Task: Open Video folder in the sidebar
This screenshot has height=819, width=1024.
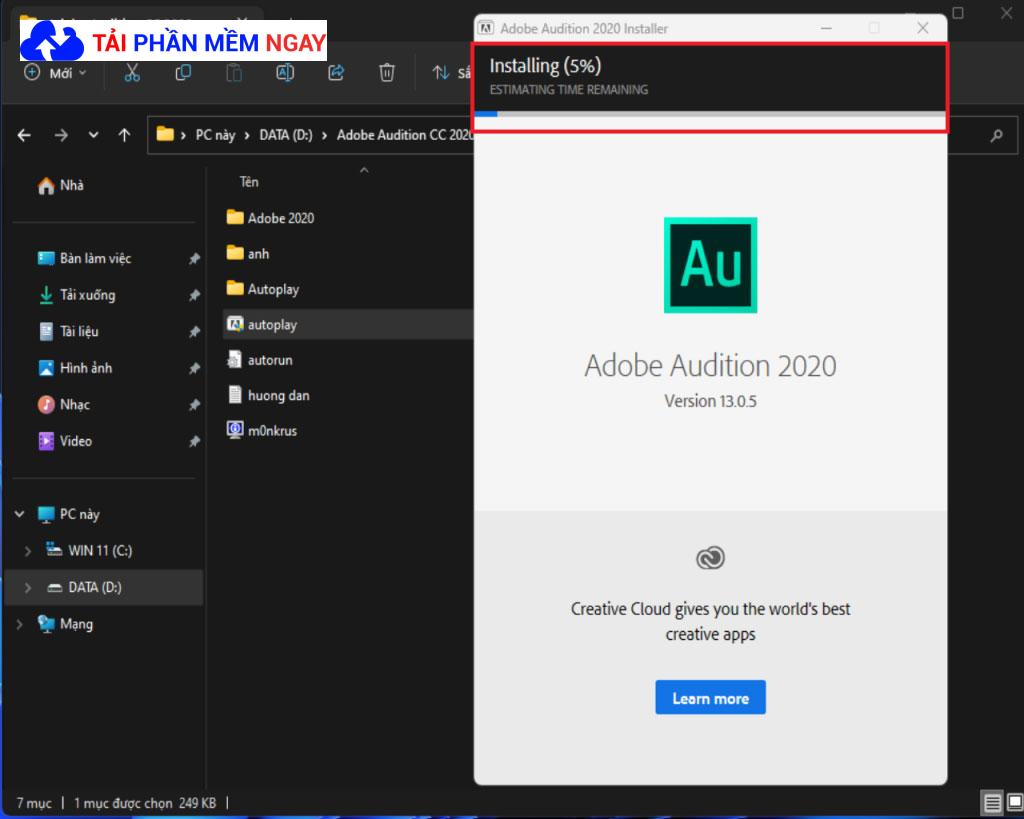Action: click(76, 442)
